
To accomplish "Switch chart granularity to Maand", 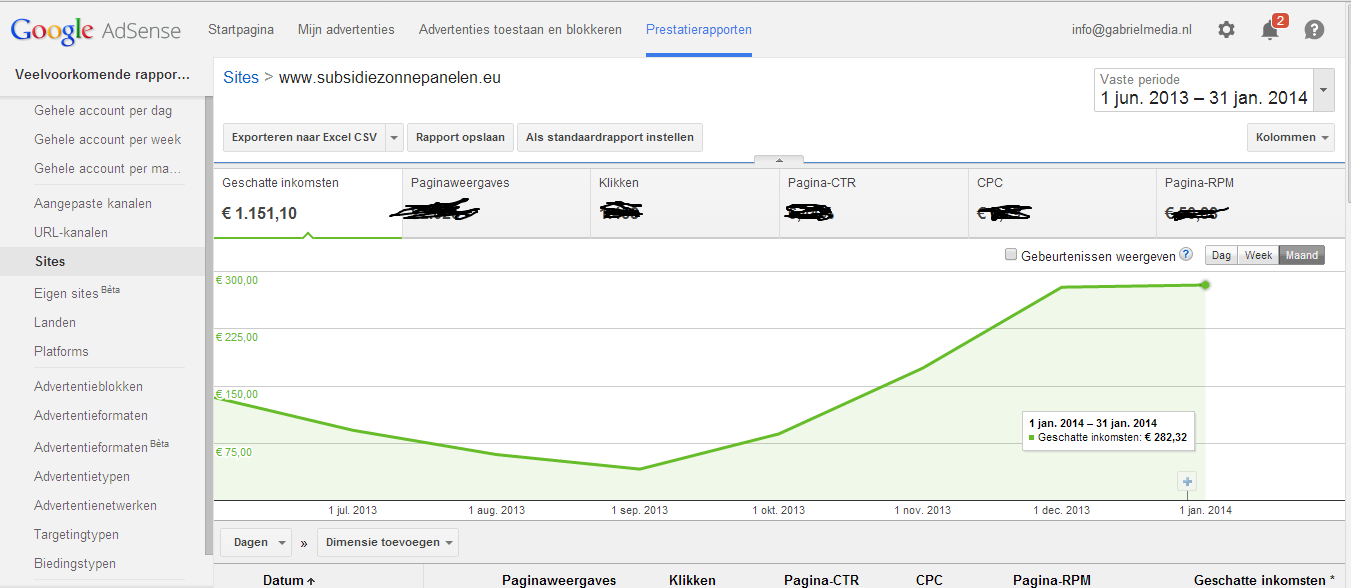I will [1301, 255].
